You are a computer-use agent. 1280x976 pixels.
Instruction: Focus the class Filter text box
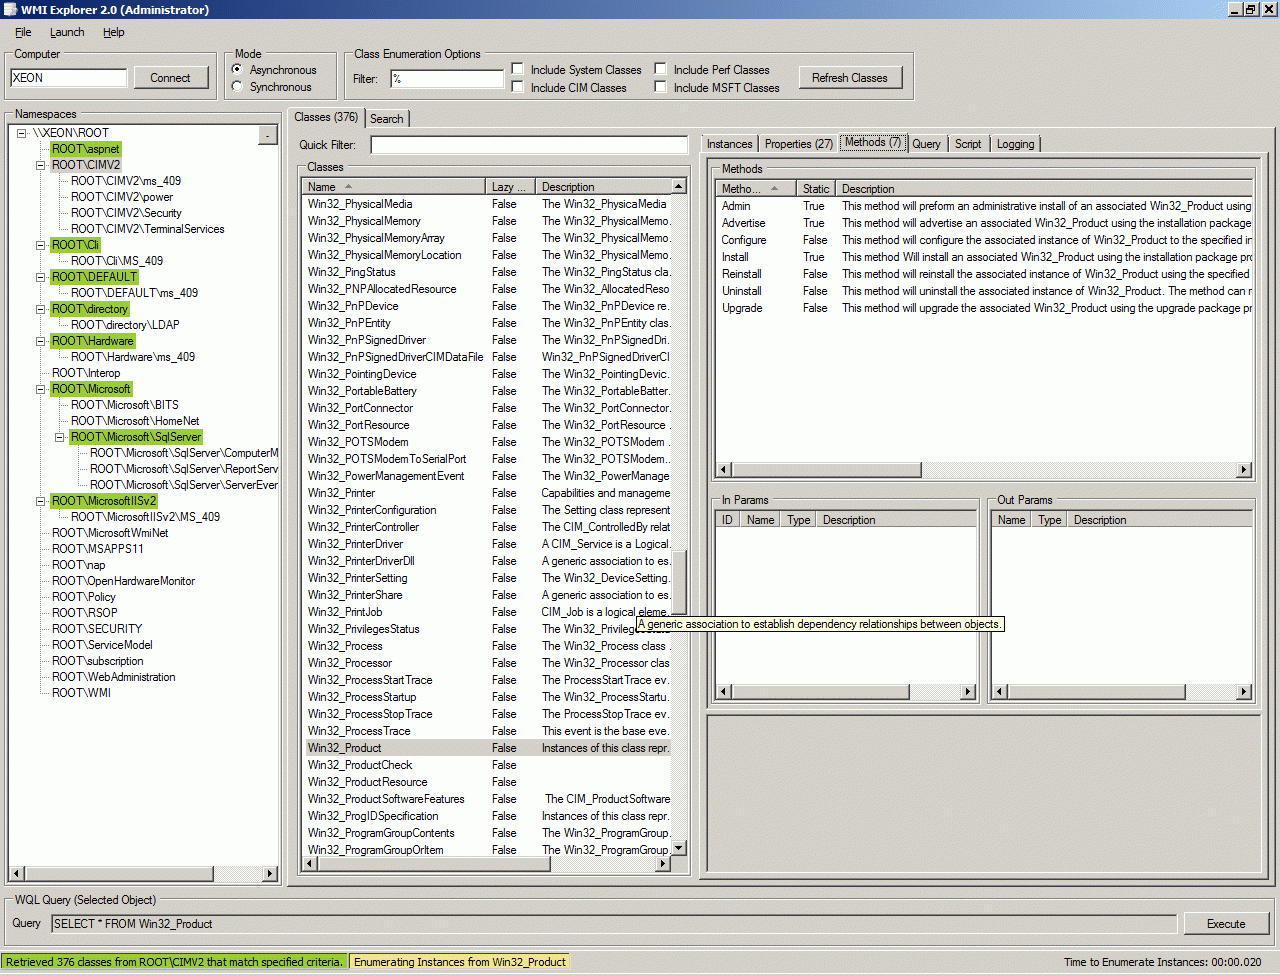pos(447,79)
